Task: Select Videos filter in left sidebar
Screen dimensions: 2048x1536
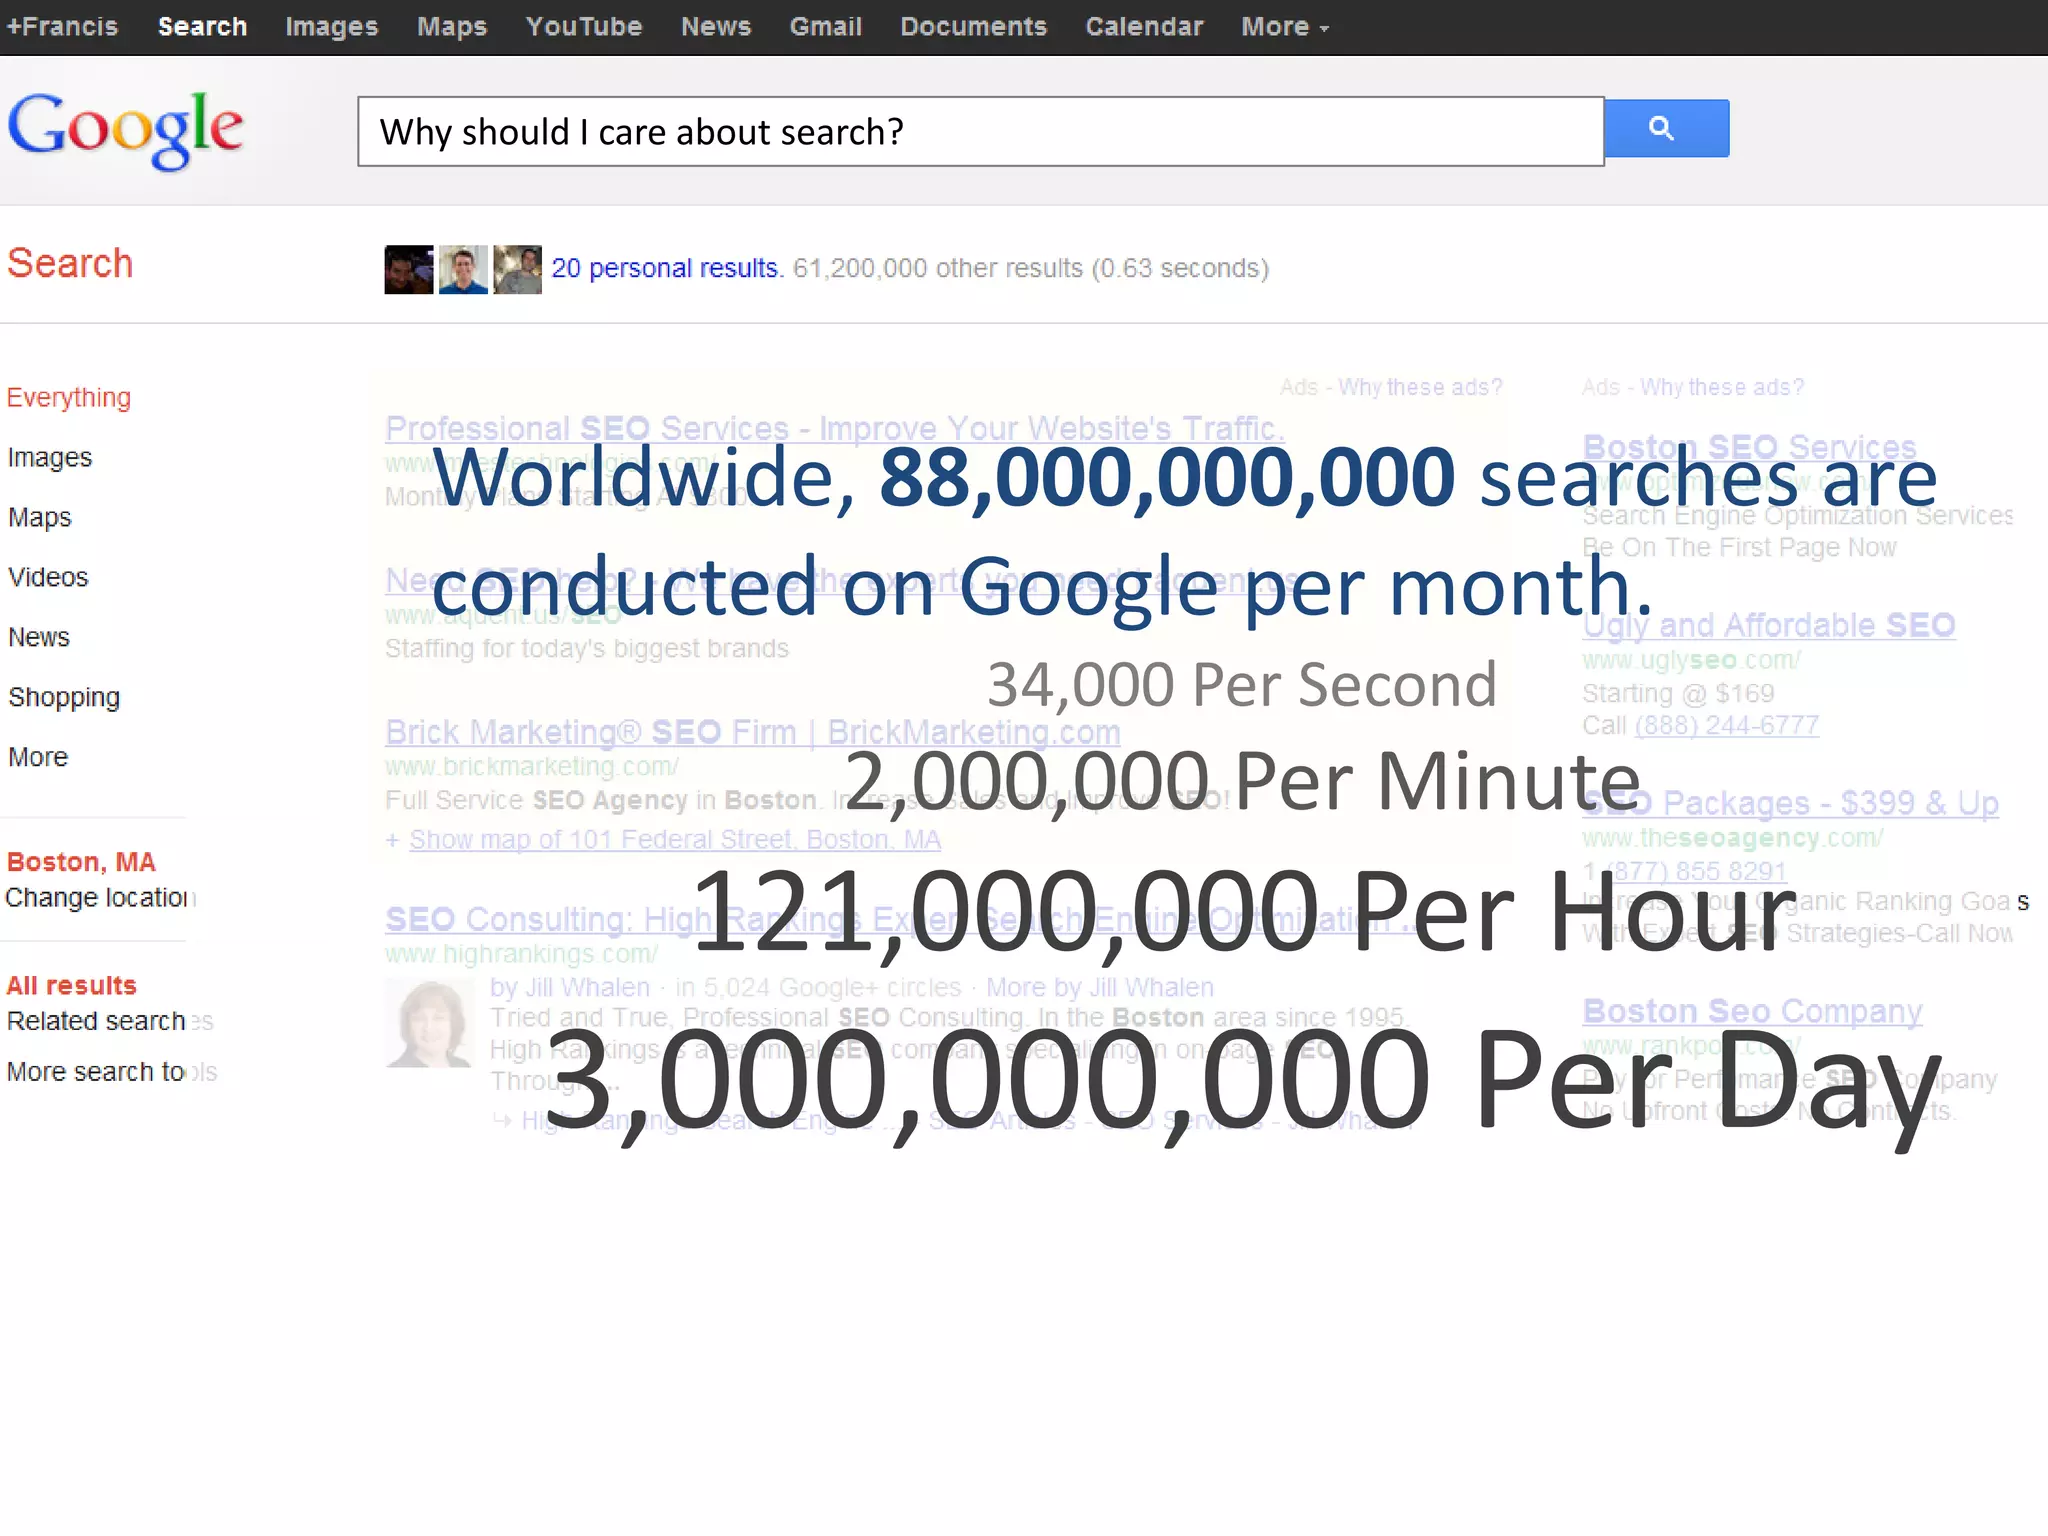Action: pos(48,577)
